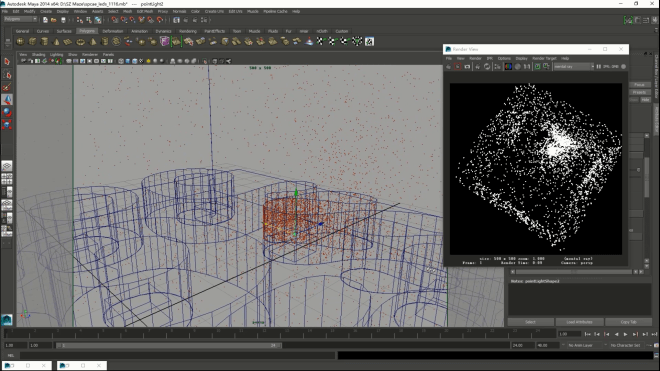
Task: Take a snapshot in Render View
Action: tap(467, 67)
